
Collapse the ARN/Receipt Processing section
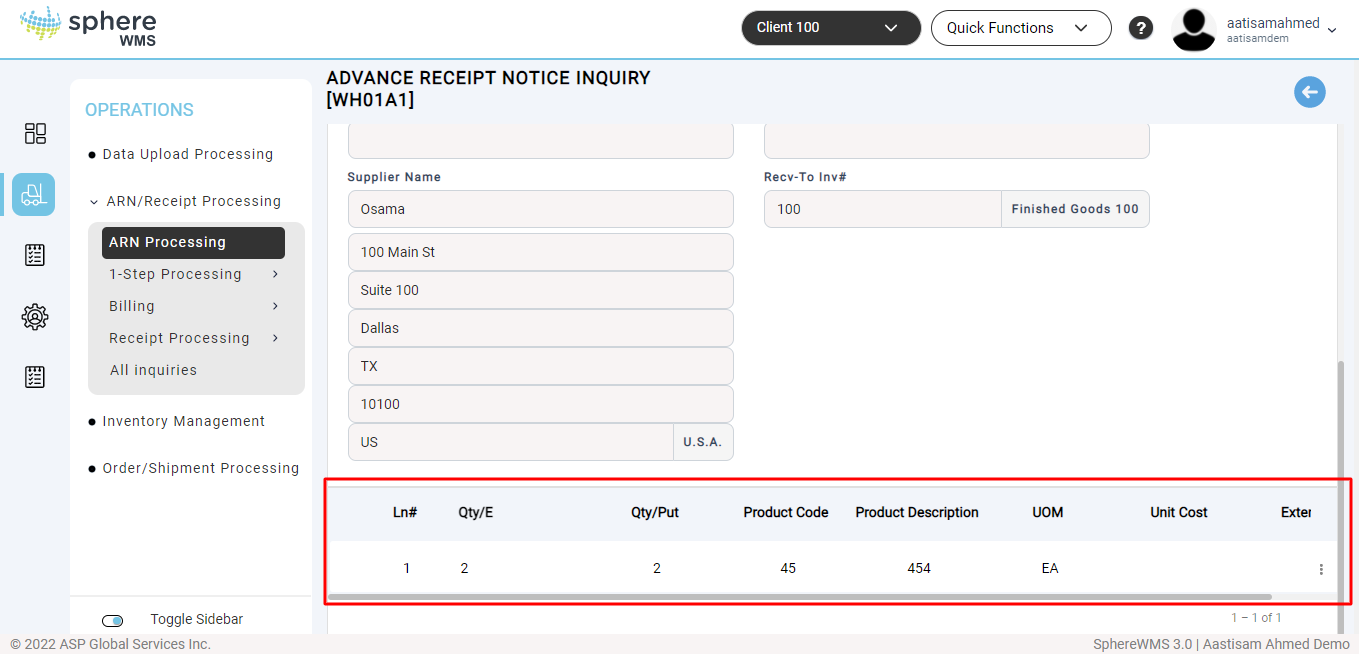193,201
